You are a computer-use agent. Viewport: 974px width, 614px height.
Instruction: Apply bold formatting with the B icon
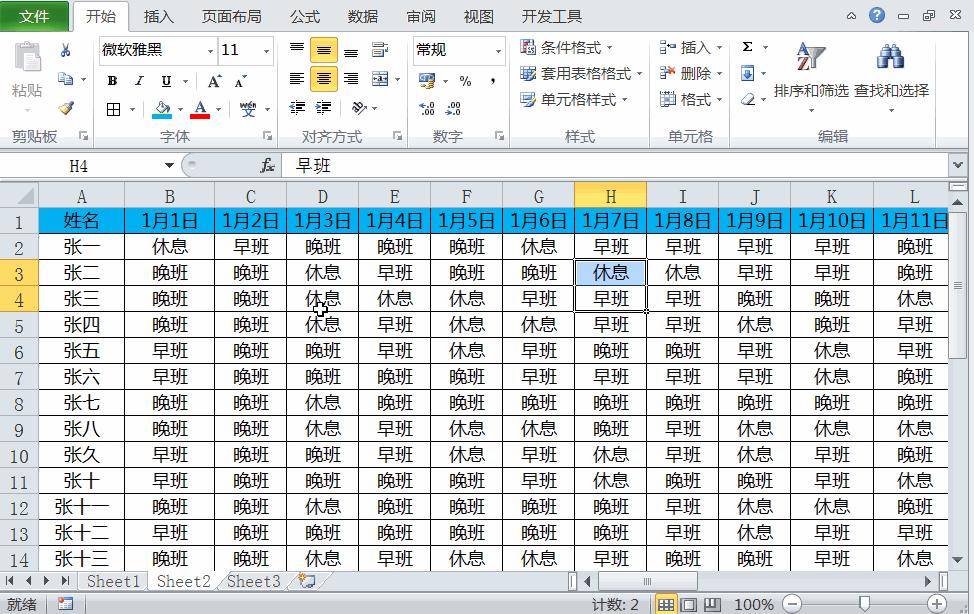tap(111, 80)
